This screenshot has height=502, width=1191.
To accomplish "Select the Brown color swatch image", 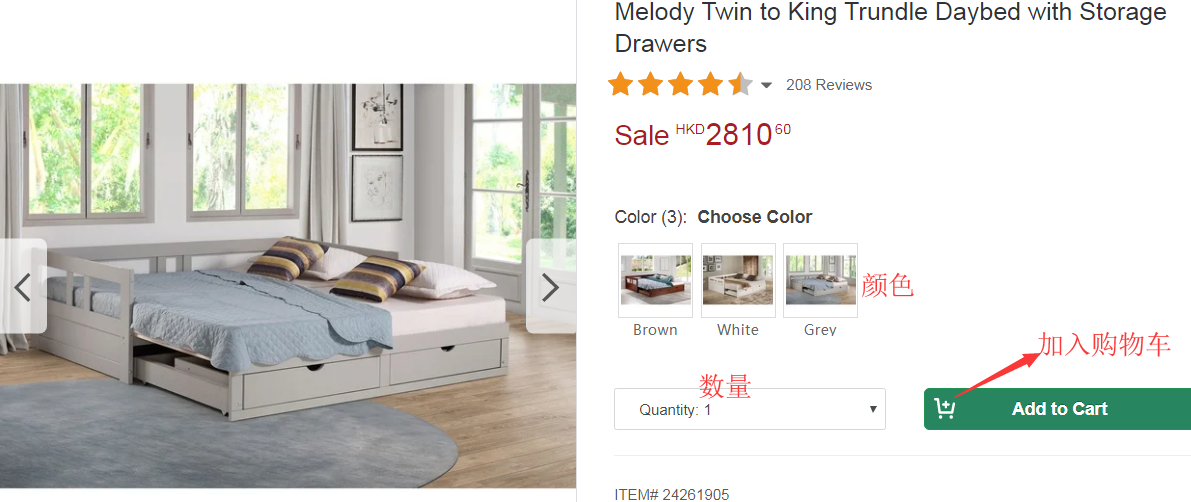I will 656,280.
